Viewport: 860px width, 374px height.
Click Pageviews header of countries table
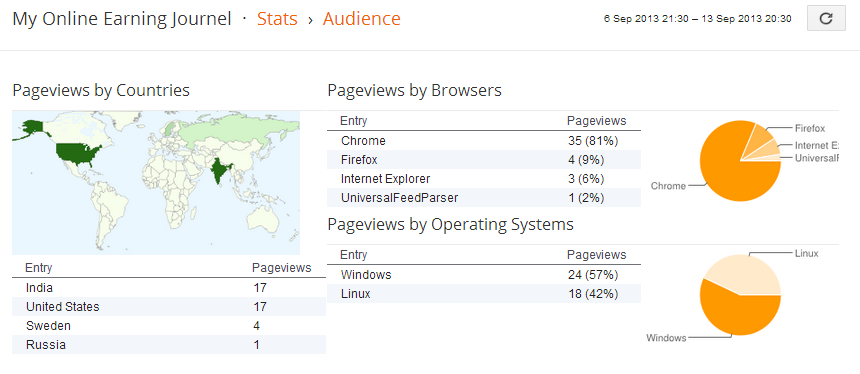[281, 268]
